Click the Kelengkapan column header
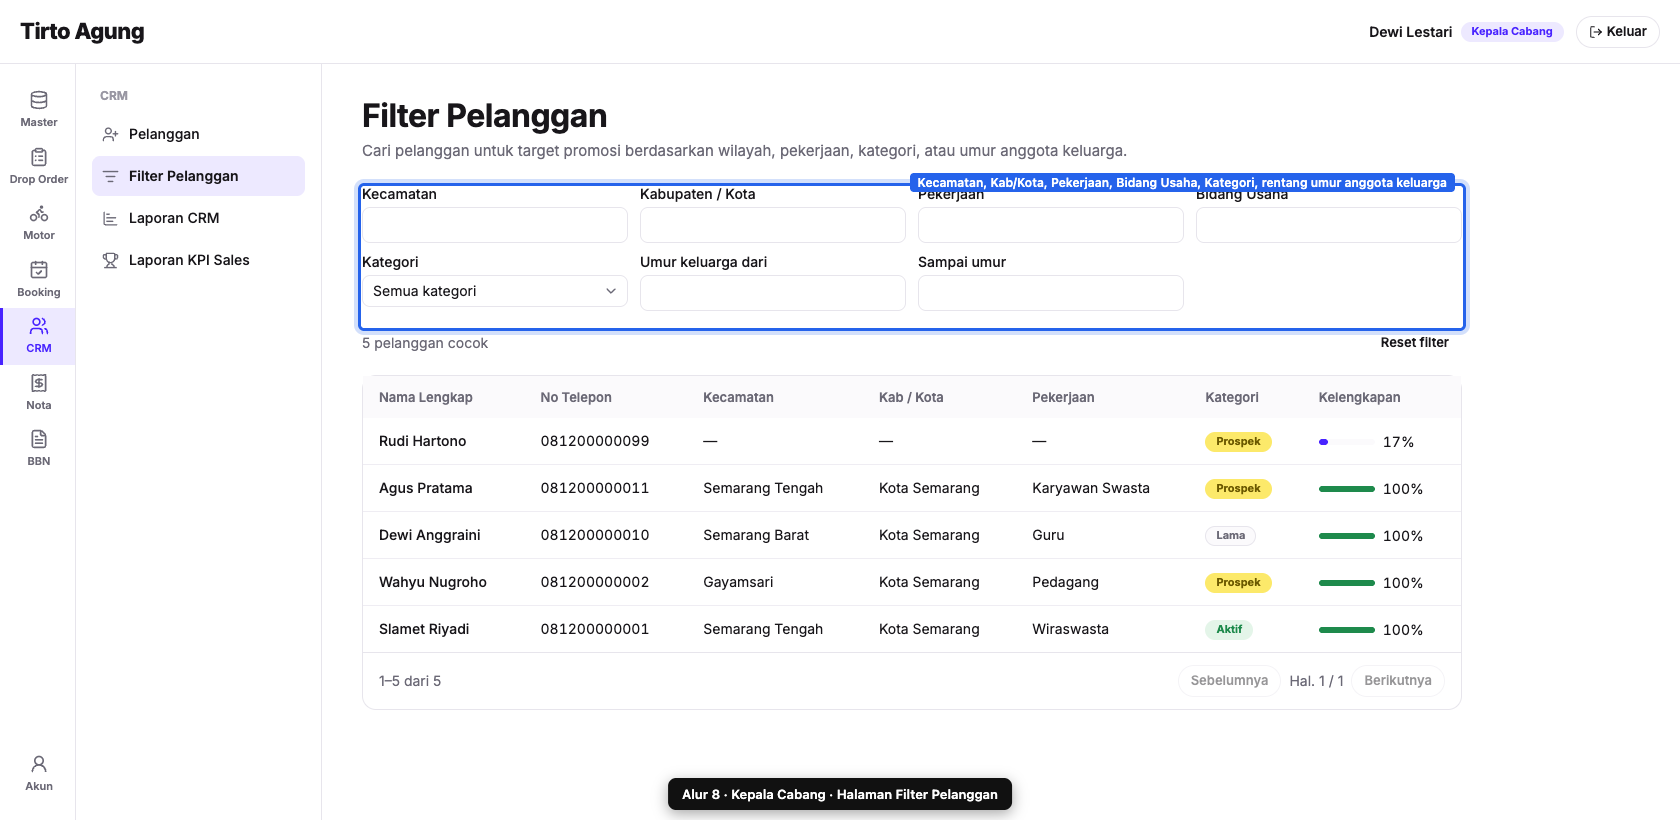This screenshot has height=820, width=1680. [1359, 397]
